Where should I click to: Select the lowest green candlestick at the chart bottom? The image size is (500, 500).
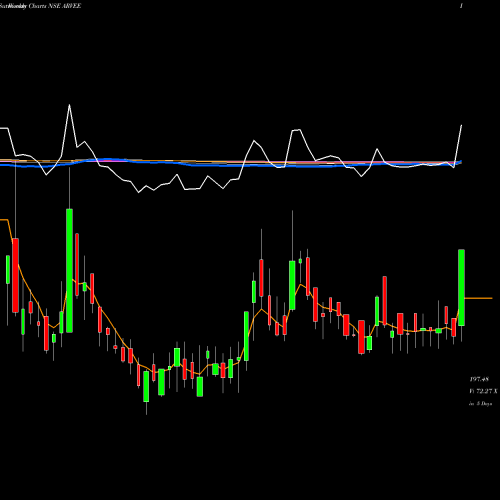146,386
